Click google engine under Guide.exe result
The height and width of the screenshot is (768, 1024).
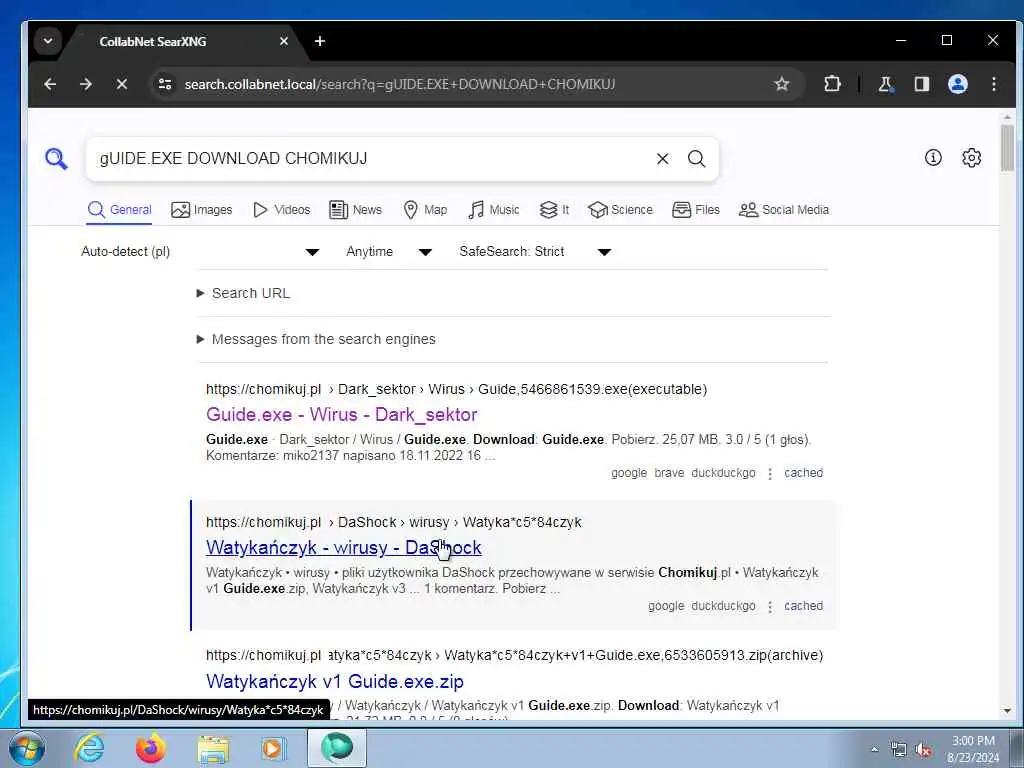[629, 473]
